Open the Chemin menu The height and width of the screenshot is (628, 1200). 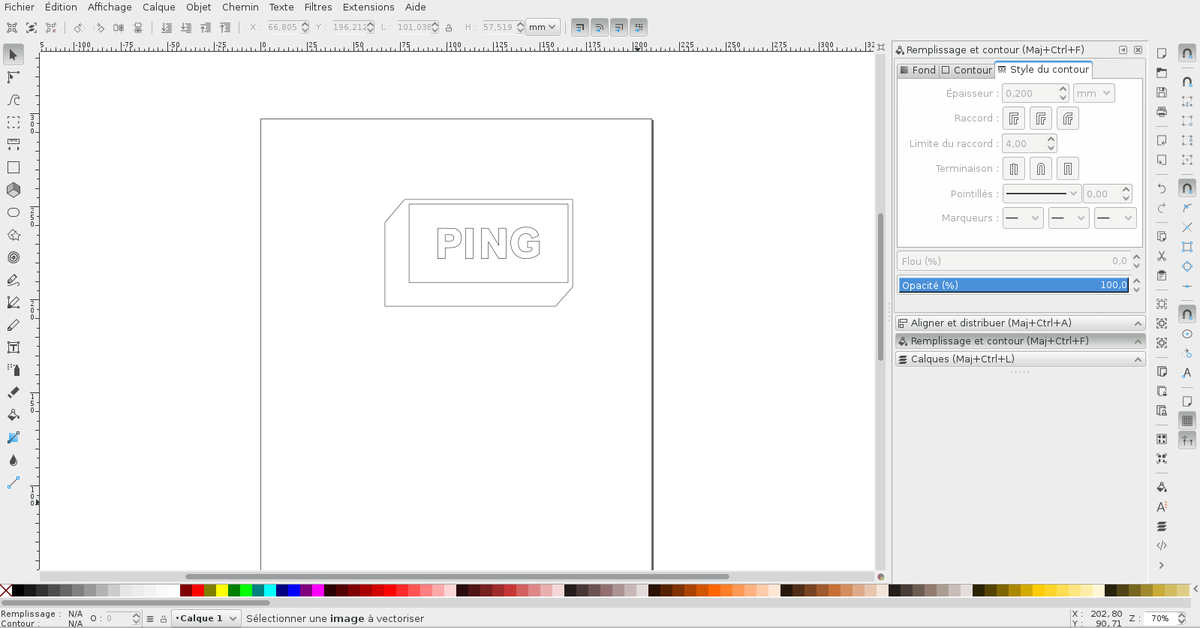(x=240, y=7)
